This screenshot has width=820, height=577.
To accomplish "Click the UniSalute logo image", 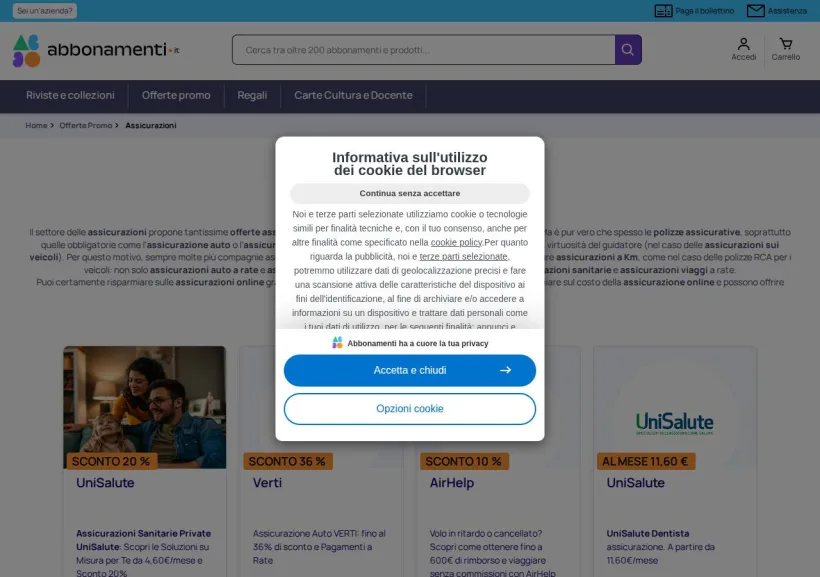I will pyautogui.click(x=675, y=424).
